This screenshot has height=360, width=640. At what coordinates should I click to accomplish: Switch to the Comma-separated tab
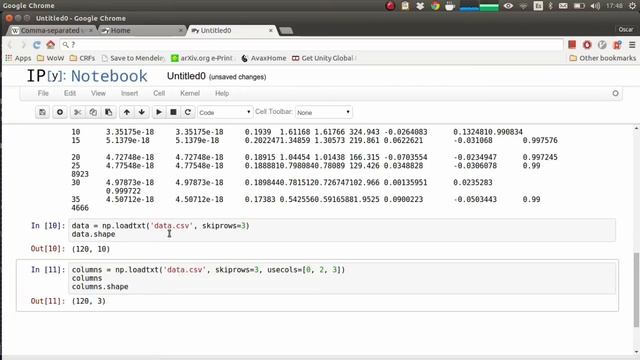pyautogui.click(x=50, y=31)
